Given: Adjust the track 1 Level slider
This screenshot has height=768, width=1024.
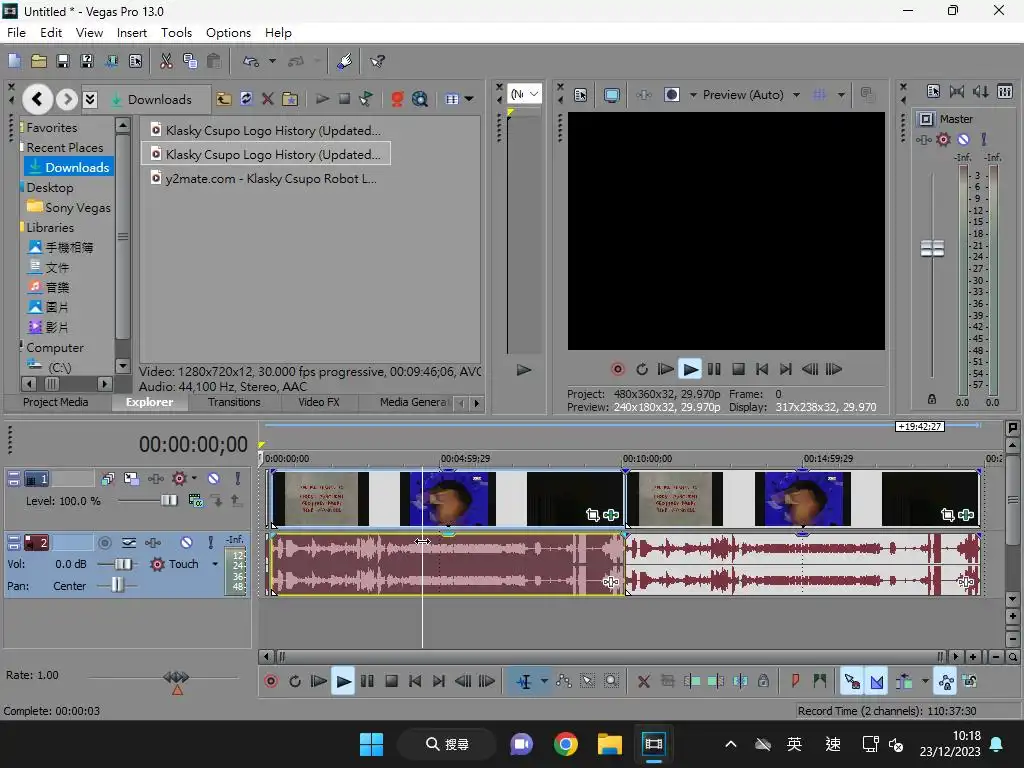Looking at the screenshot, I should (x=168, y=501).
